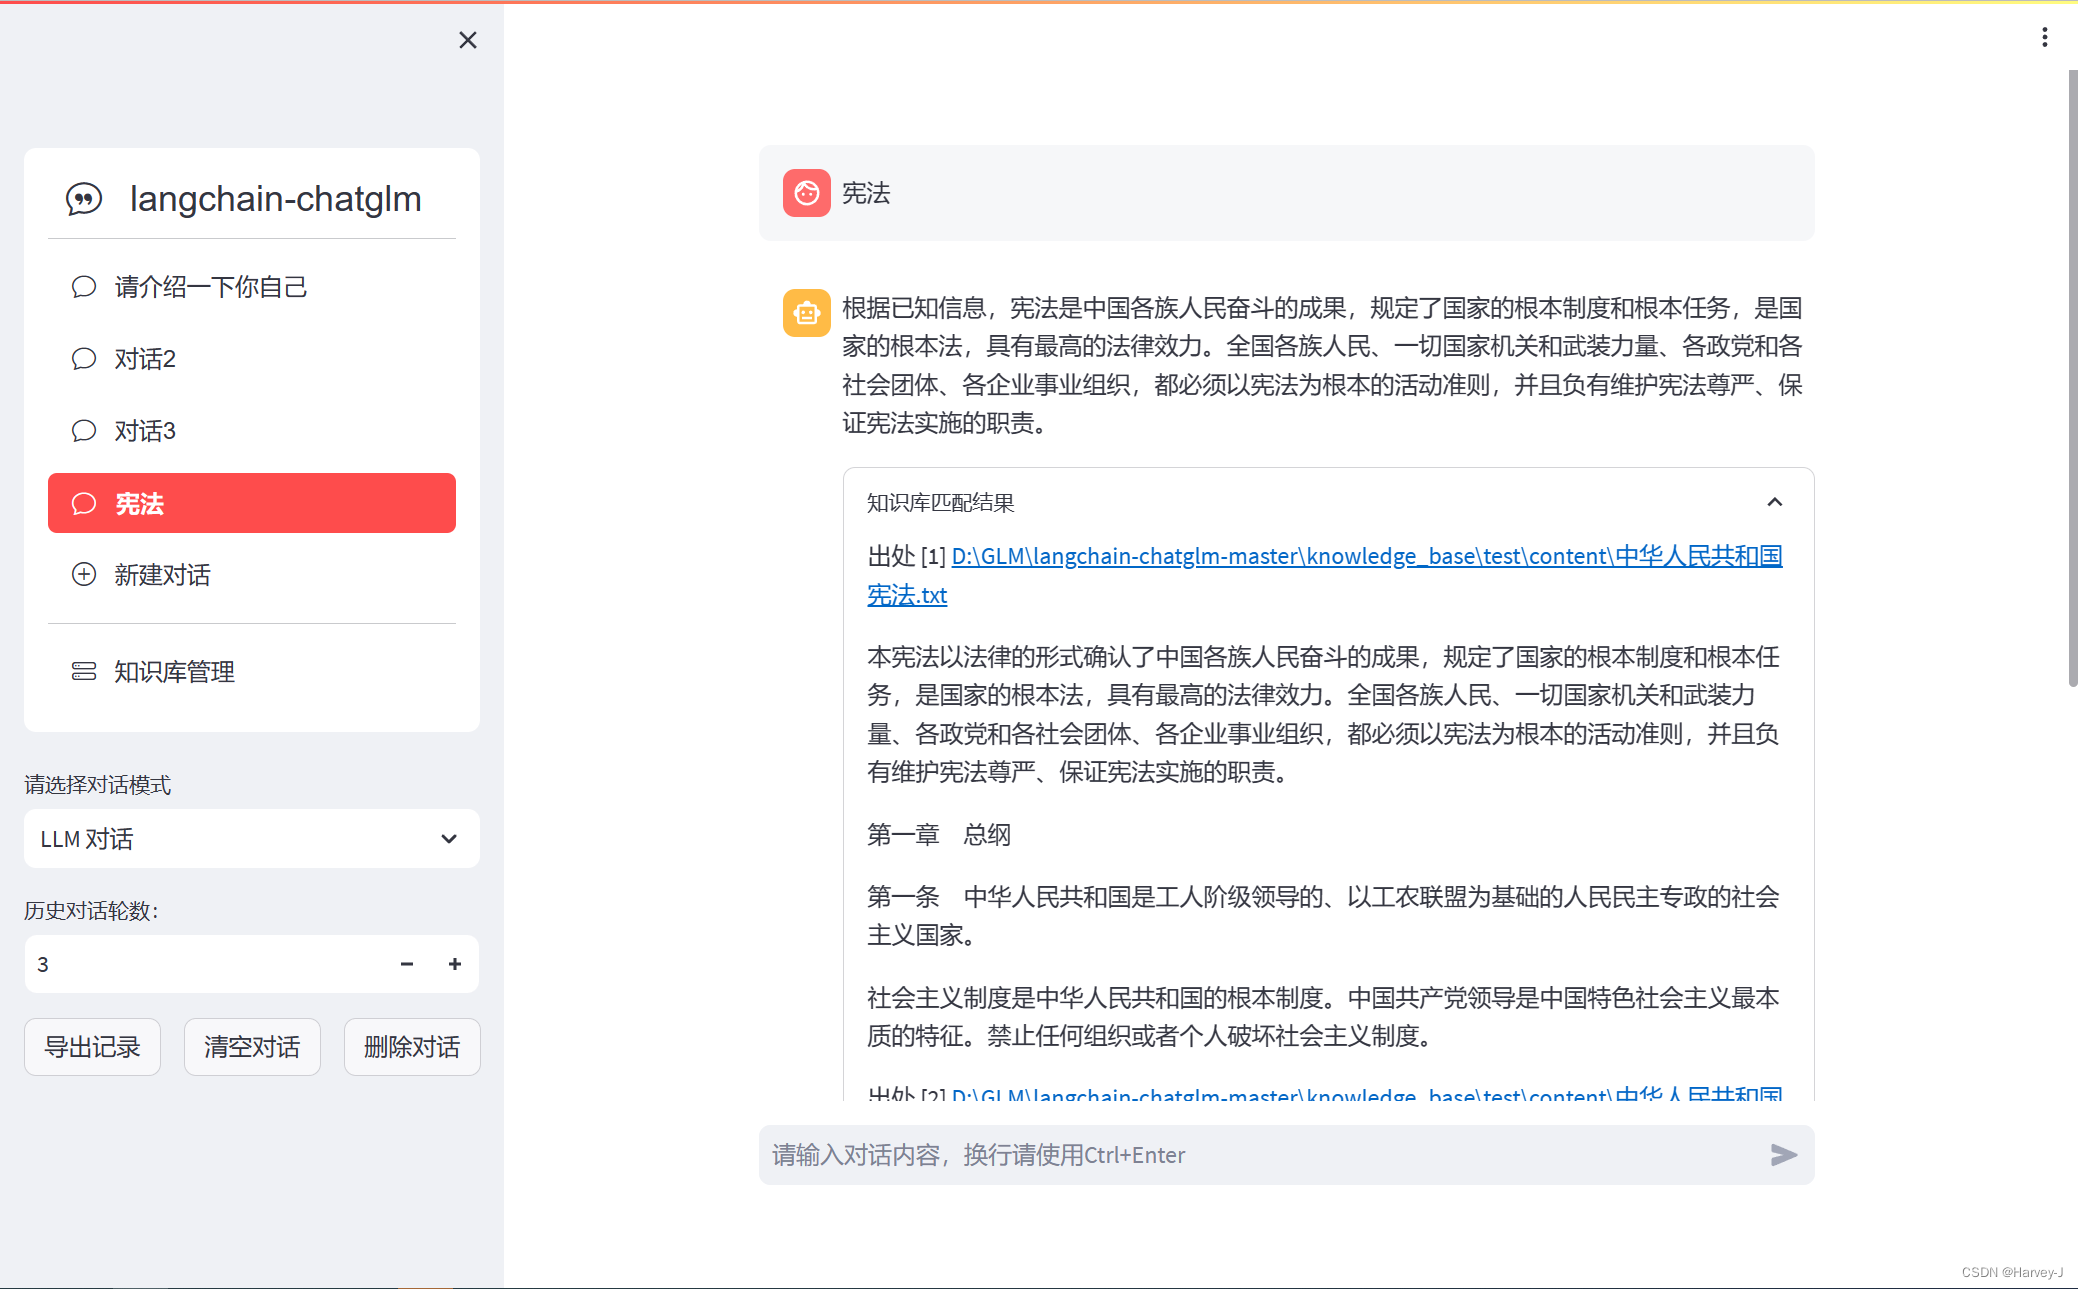Click the plus icon beside 新建对话
The height and width of the screenshot is (1289, 2078).
(84, 574)
